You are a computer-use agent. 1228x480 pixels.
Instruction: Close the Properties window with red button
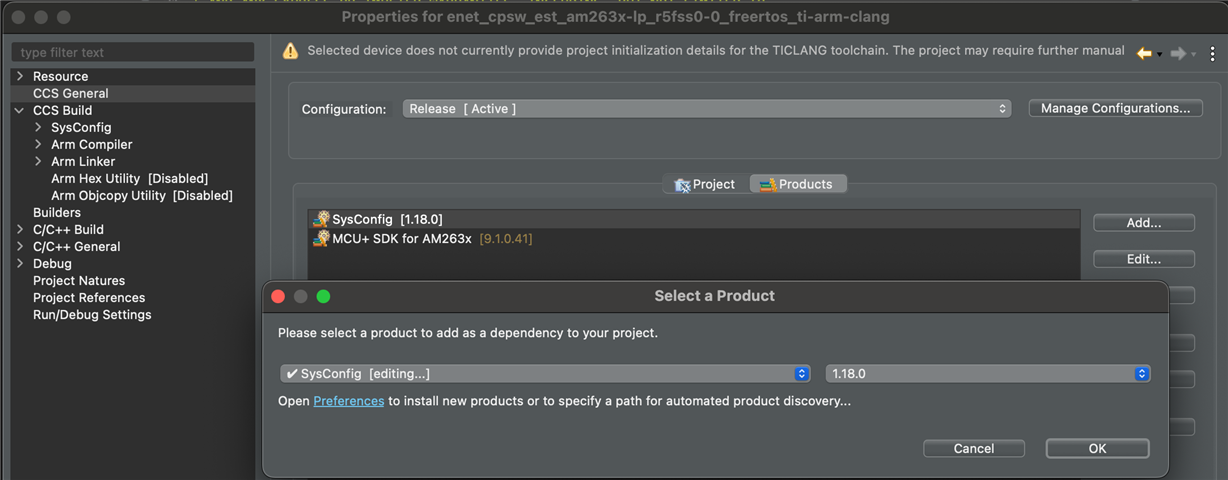tap(19, 17)
